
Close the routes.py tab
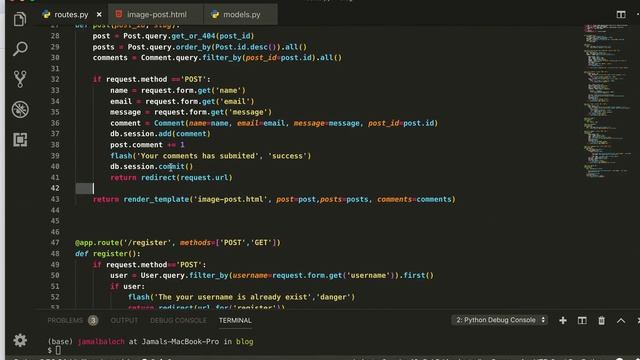coord(99,15)
